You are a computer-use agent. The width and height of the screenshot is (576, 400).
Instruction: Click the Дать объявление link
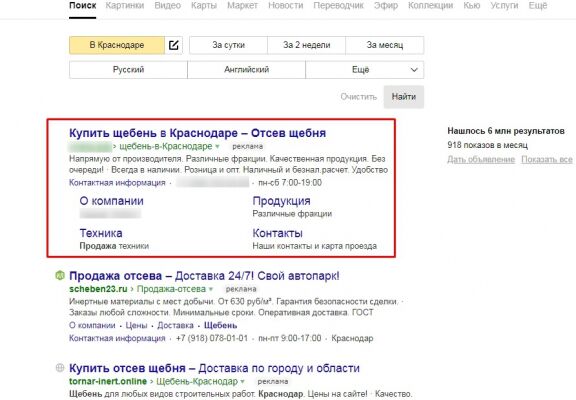point(481,160)
